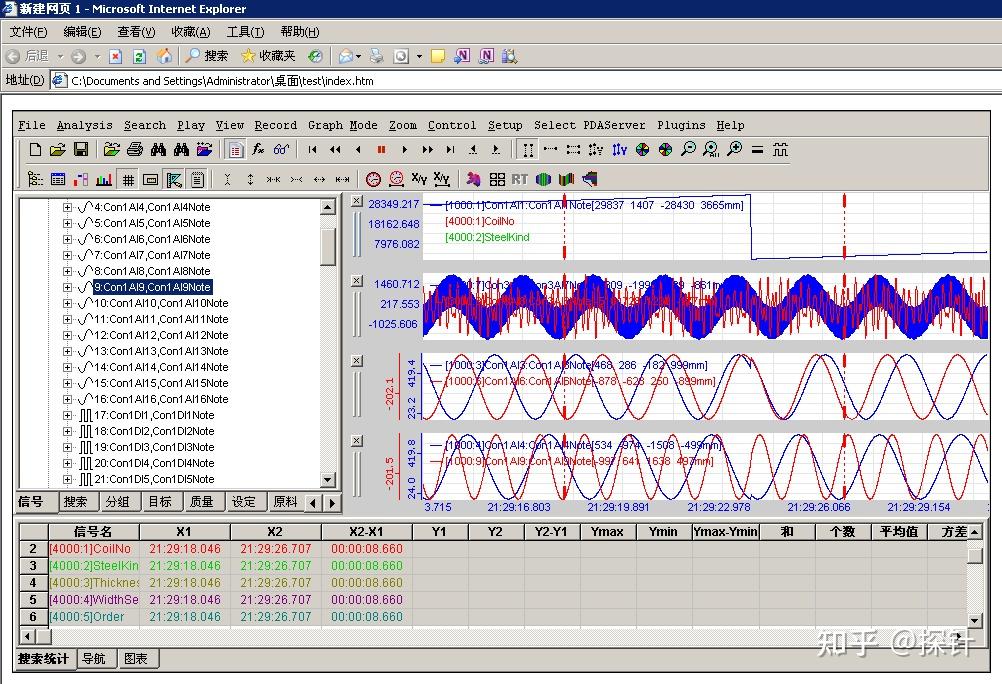1002x684 pixels.
Task: Click the zoom-in magnifier icon
Action: pos(734,150)
